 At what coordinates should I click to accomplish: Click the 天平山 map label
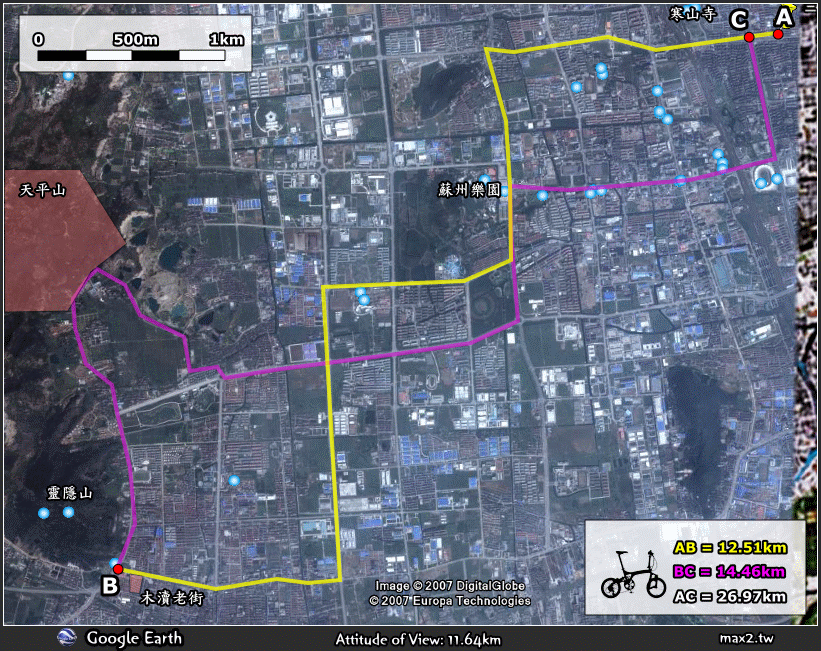point(42,190)
